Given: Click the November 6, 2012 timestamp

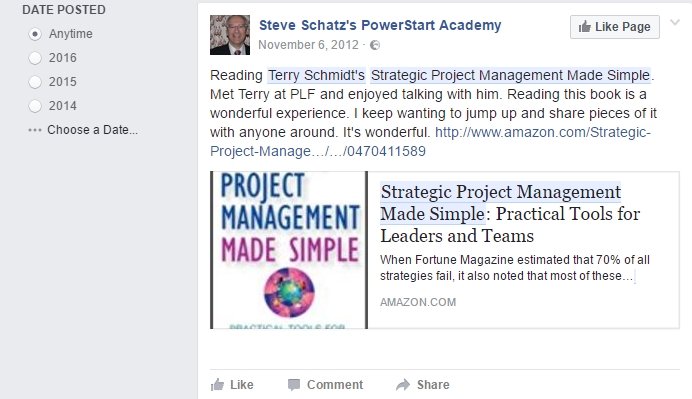Looking at the screenshot, I should [x=308, y=45].
